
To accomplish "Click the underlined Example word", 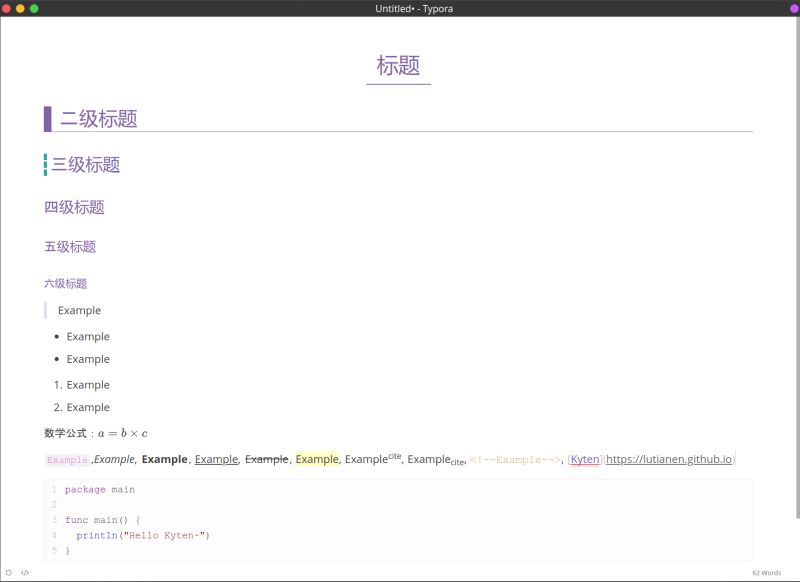I will pyautogui.click(x=216, y=459).
